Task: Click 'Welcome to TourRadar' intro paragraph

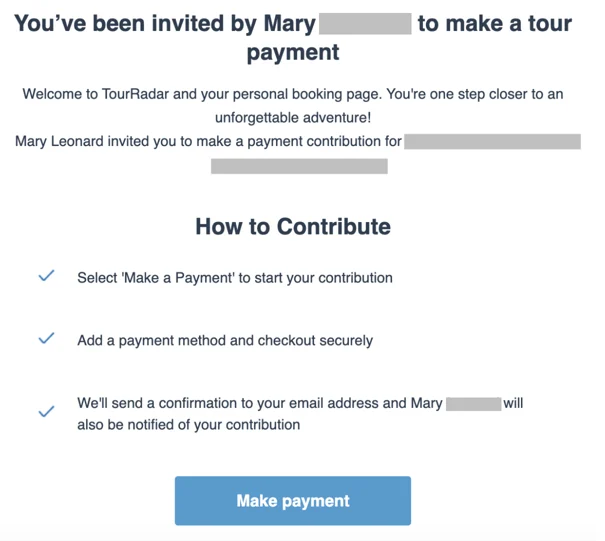Action: pos(293,105)
